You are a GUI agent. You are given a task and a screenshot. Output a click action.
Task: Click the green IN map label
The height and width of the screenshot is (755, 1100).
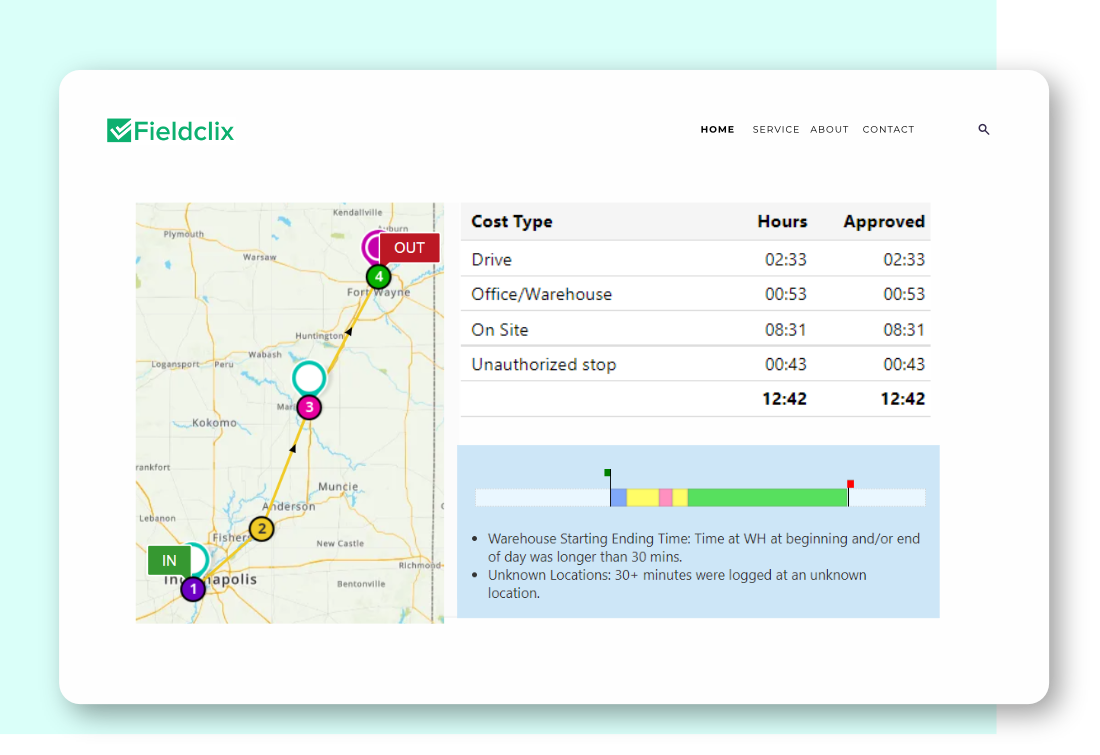point(169,561)
